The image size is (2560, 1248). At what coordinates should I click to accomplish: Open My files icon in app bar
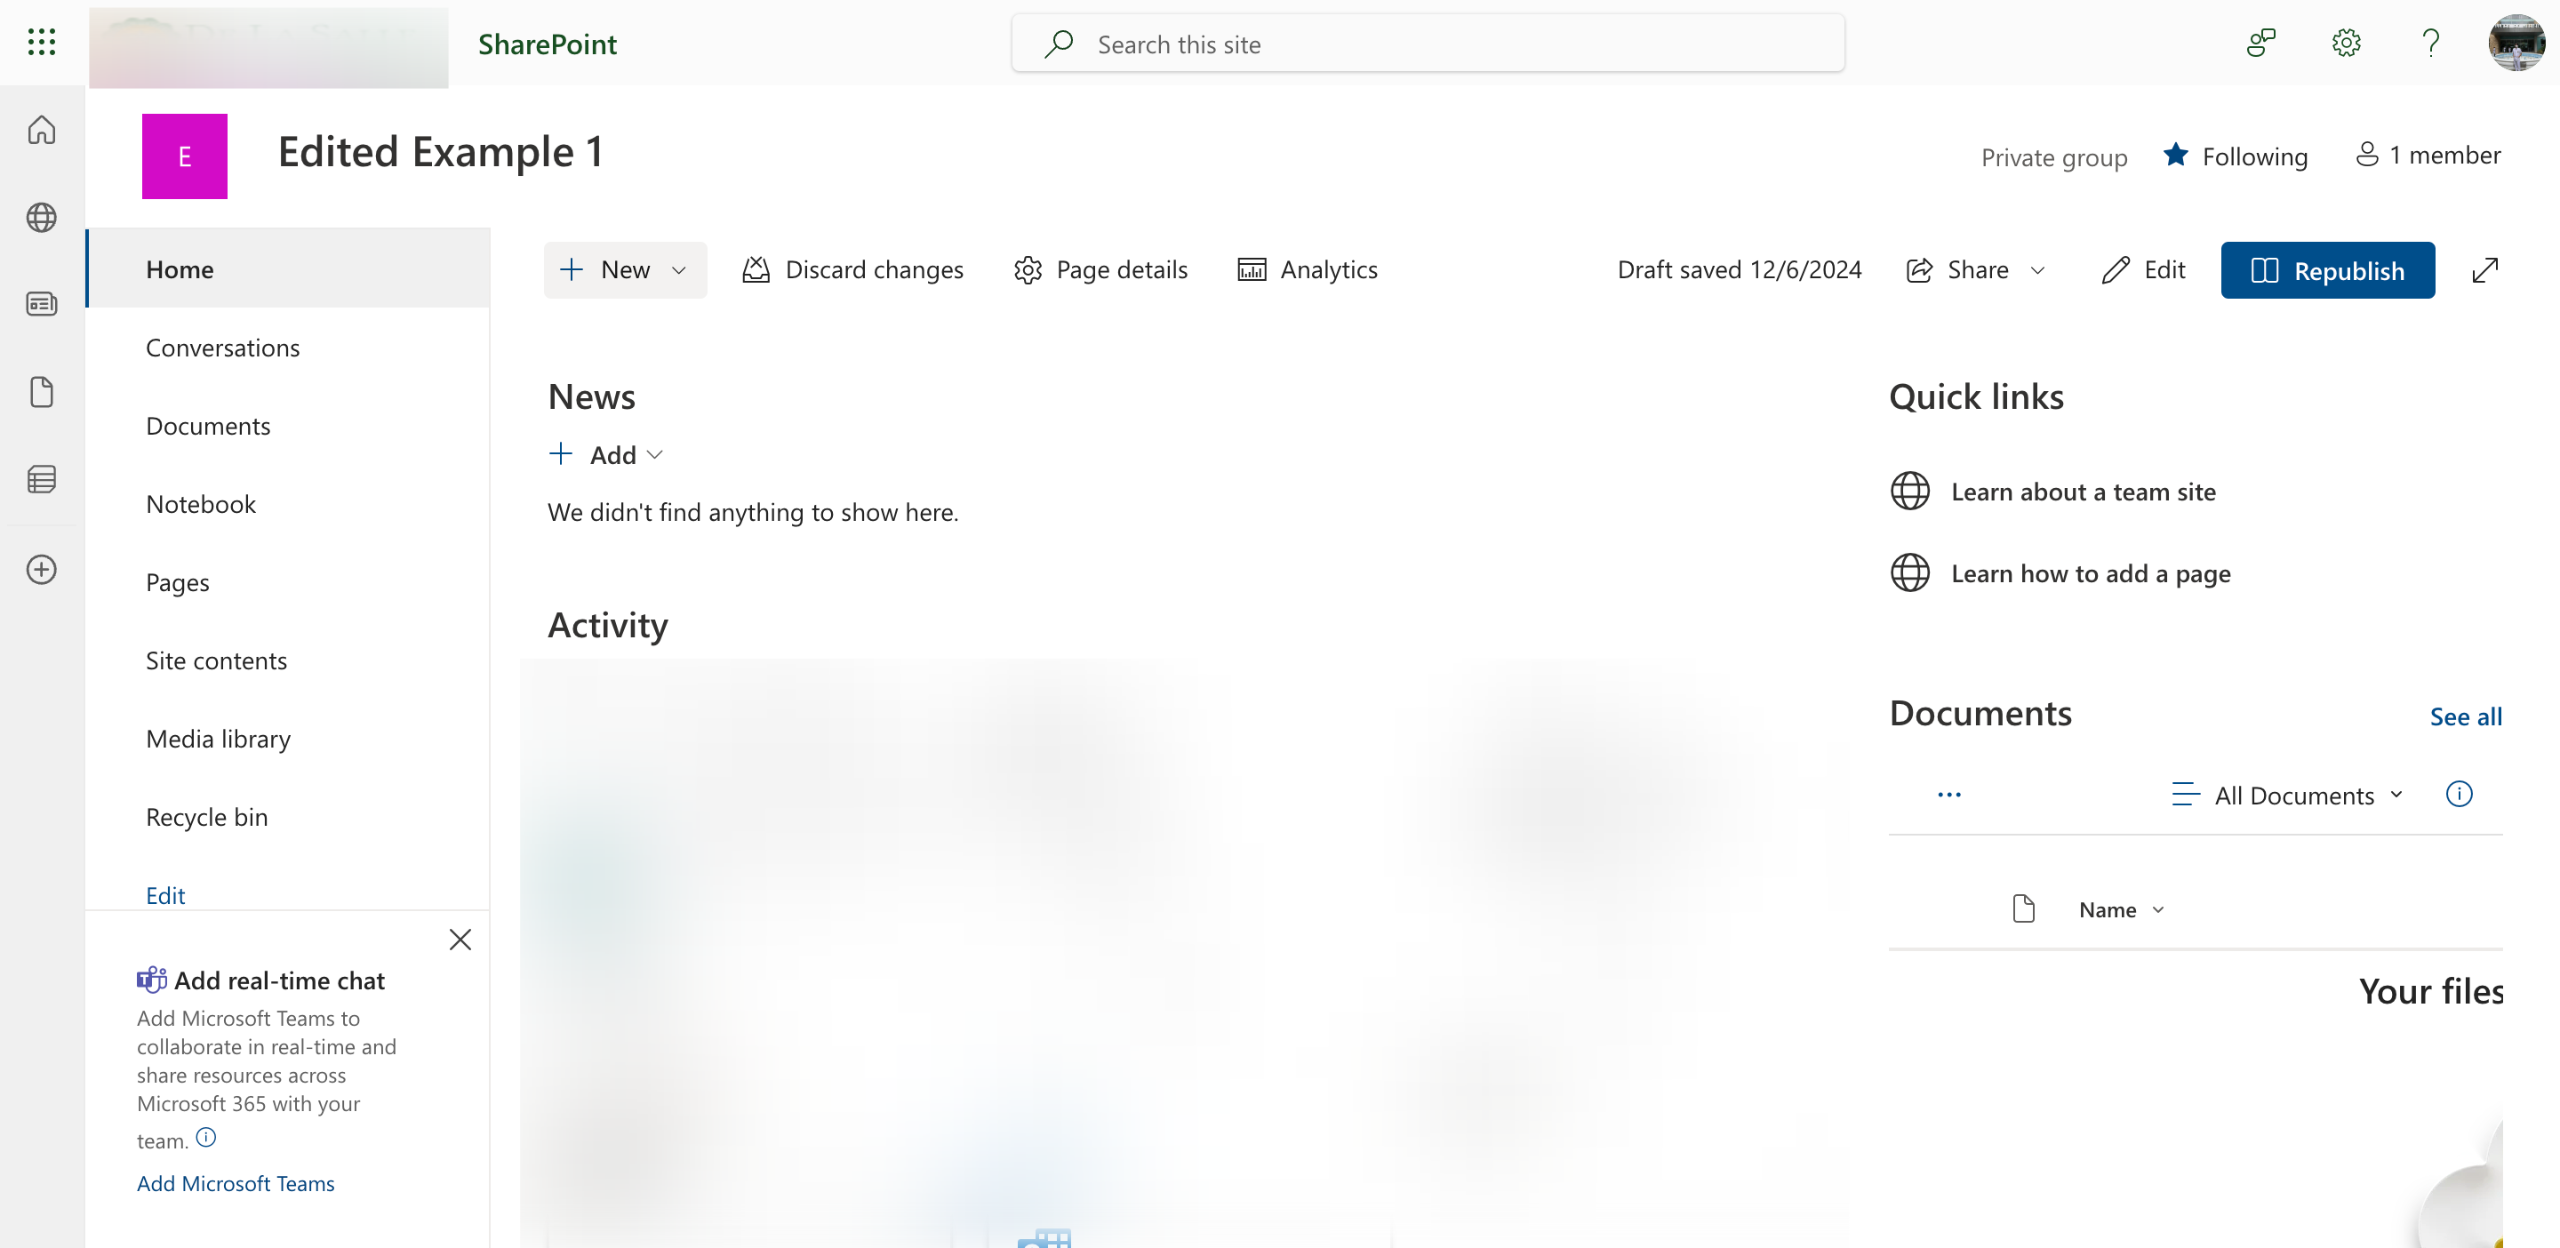click(x=41, y=392)
